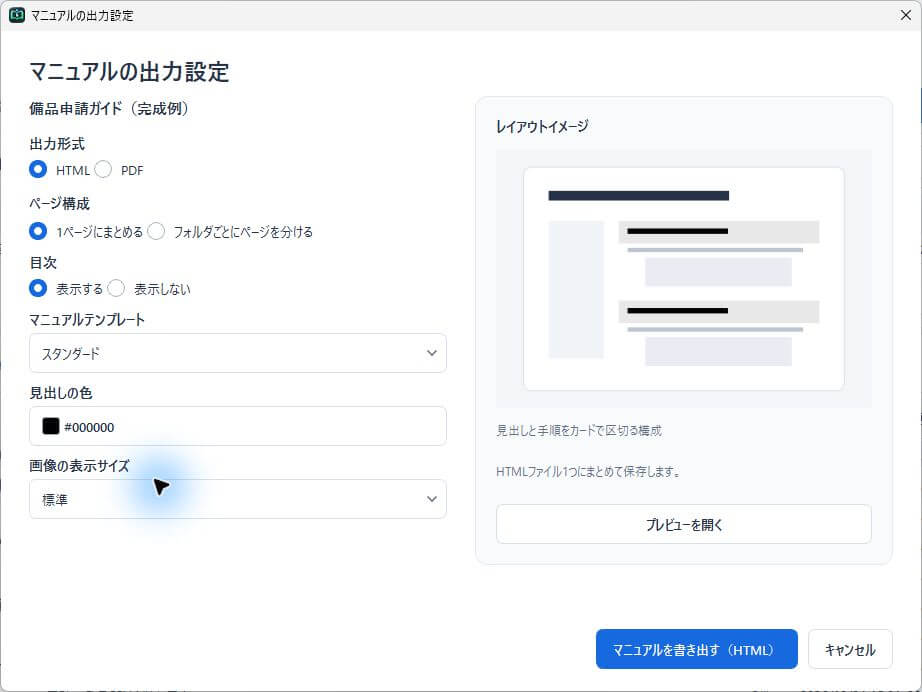Click the 目次 section label
Viewport: 922px width, 692px height.
(43, 262)
